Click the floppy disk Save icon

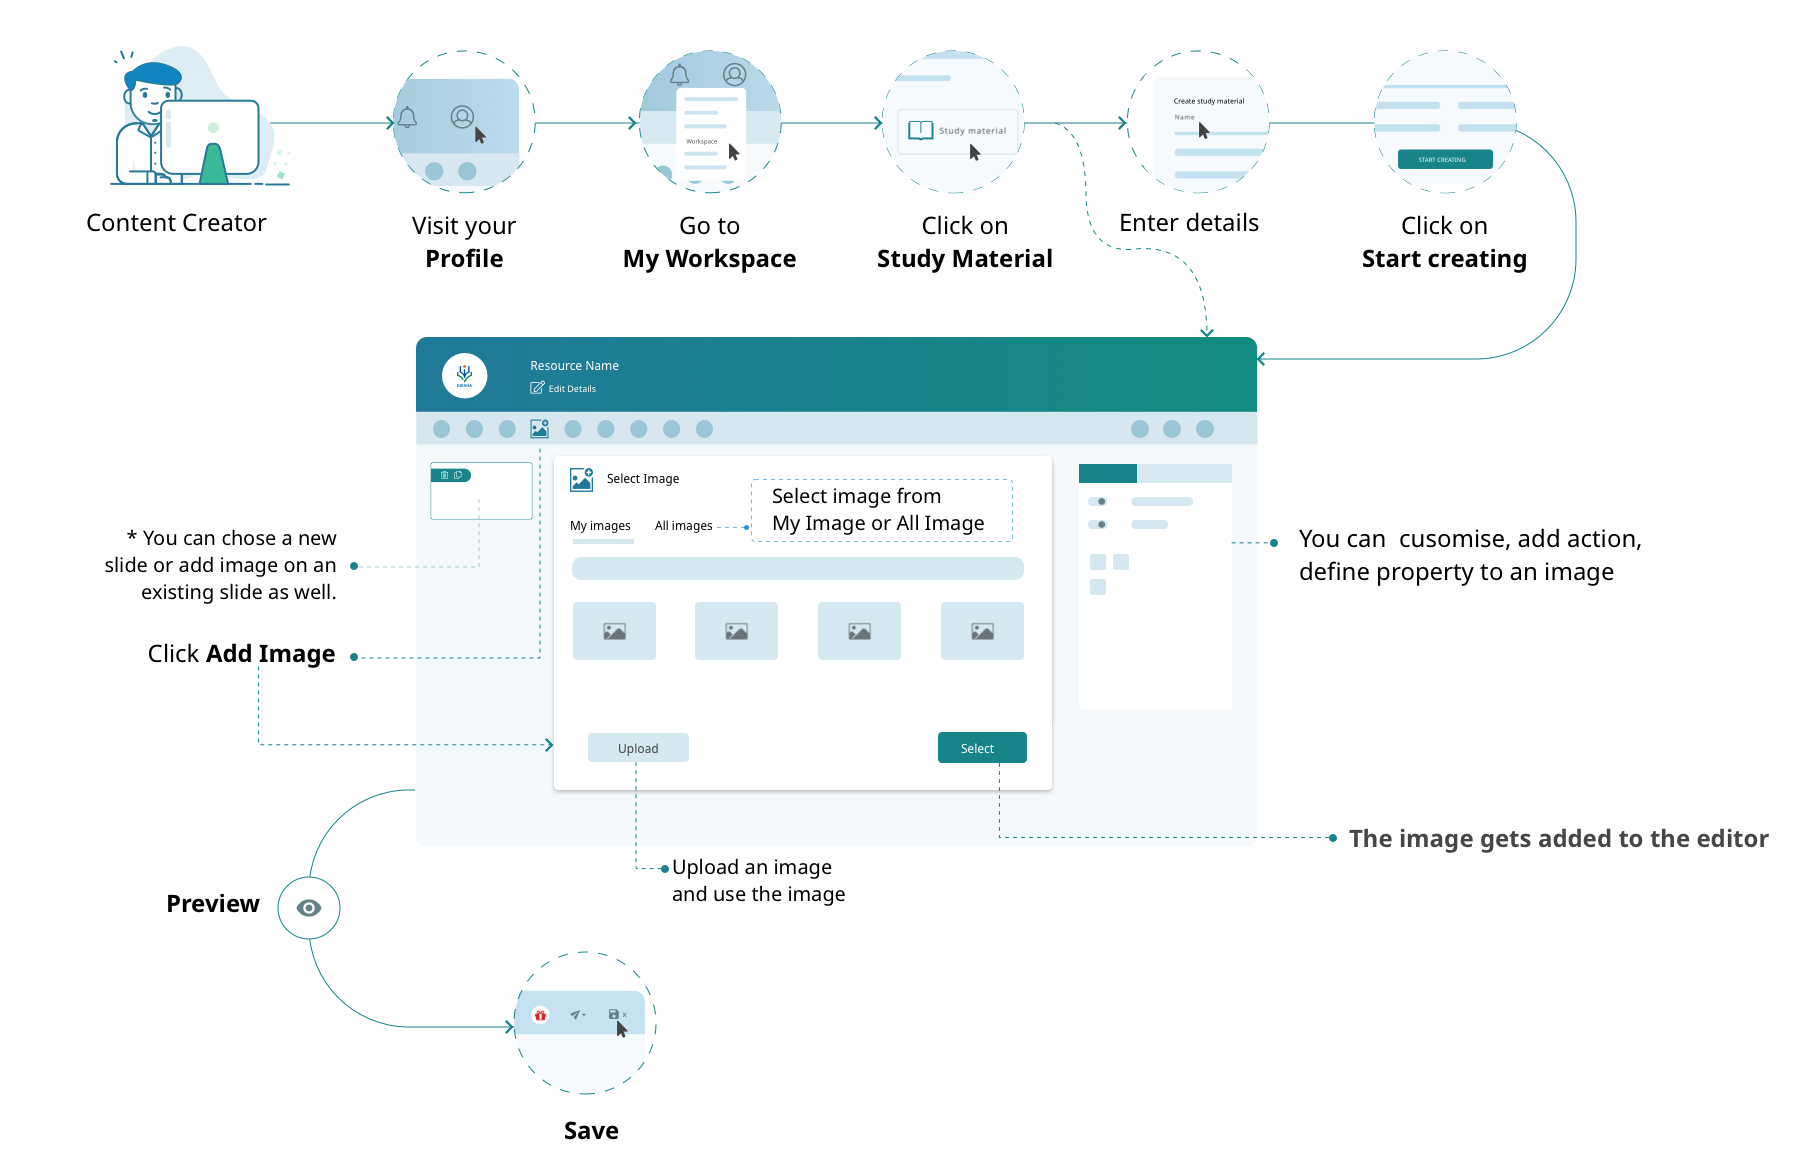pyautogui.click(x=613, y=1015)
